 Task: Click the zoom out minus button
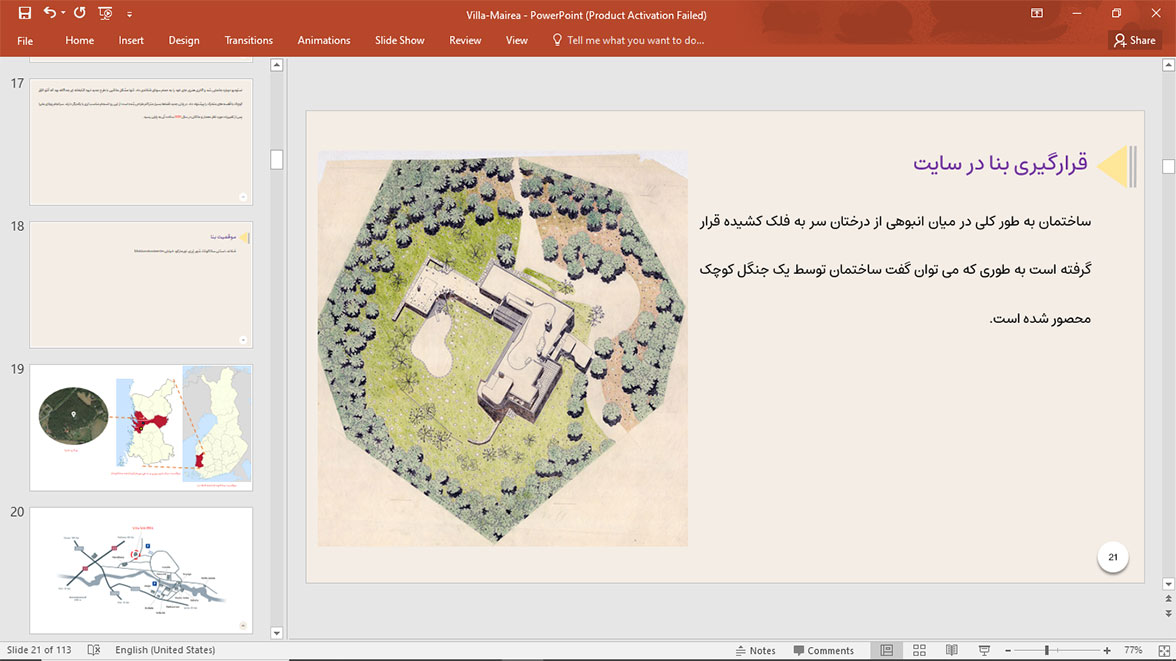click(x=1008, y=650)
